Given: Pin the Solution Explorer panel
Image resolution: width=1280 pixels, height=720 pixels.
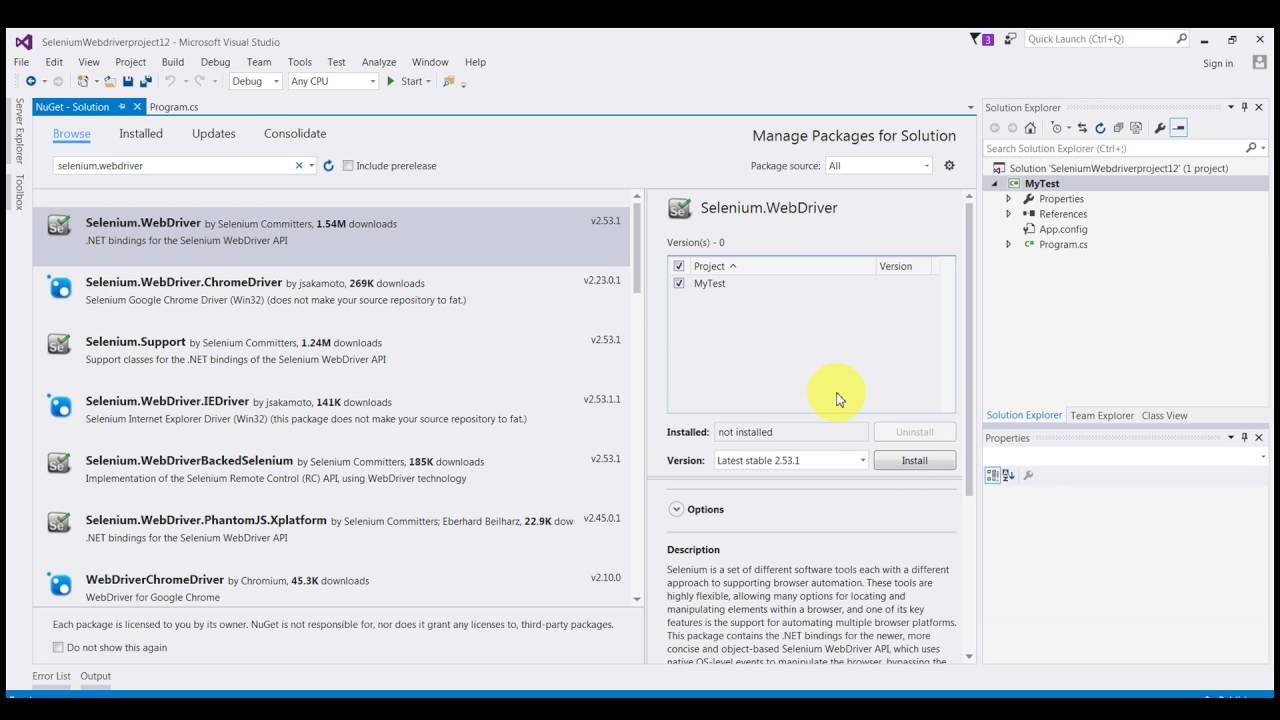Looking at the screenshot, I should (x=1245, y=107).
